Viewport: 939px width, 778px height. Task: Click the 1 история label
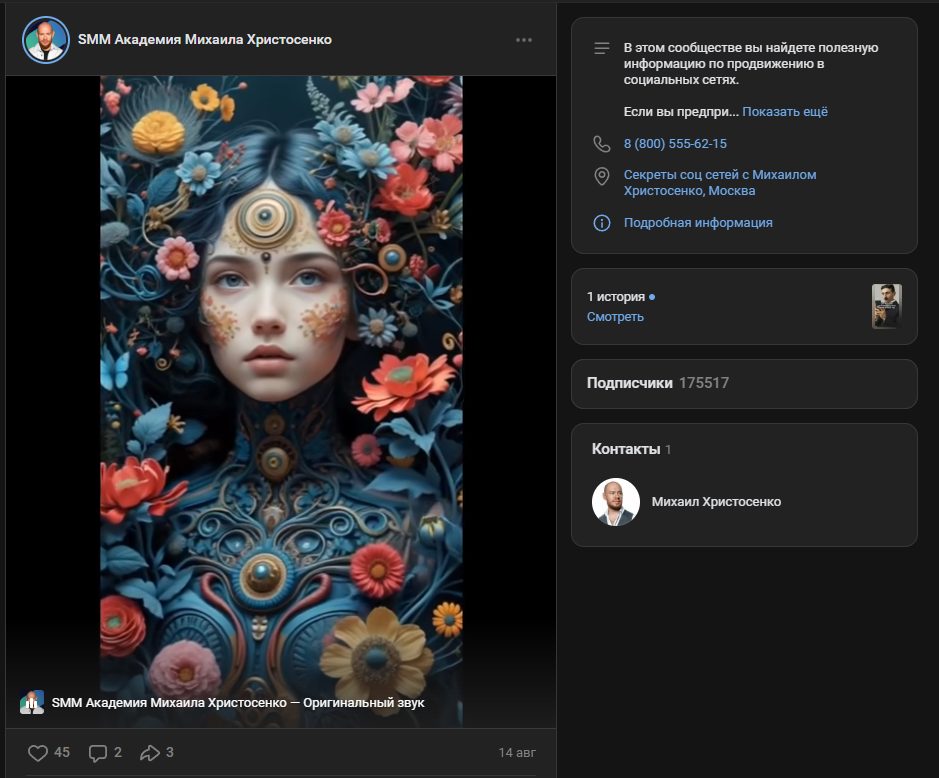616,296
